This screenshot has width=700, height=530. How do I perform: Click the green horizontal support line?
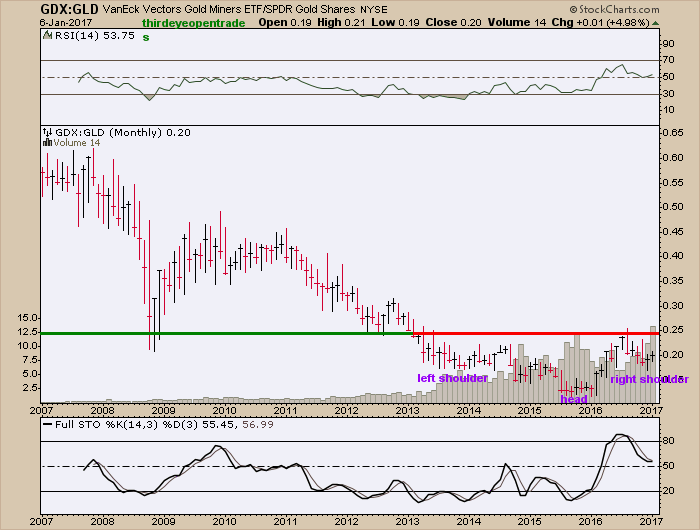tap(226, 333)
